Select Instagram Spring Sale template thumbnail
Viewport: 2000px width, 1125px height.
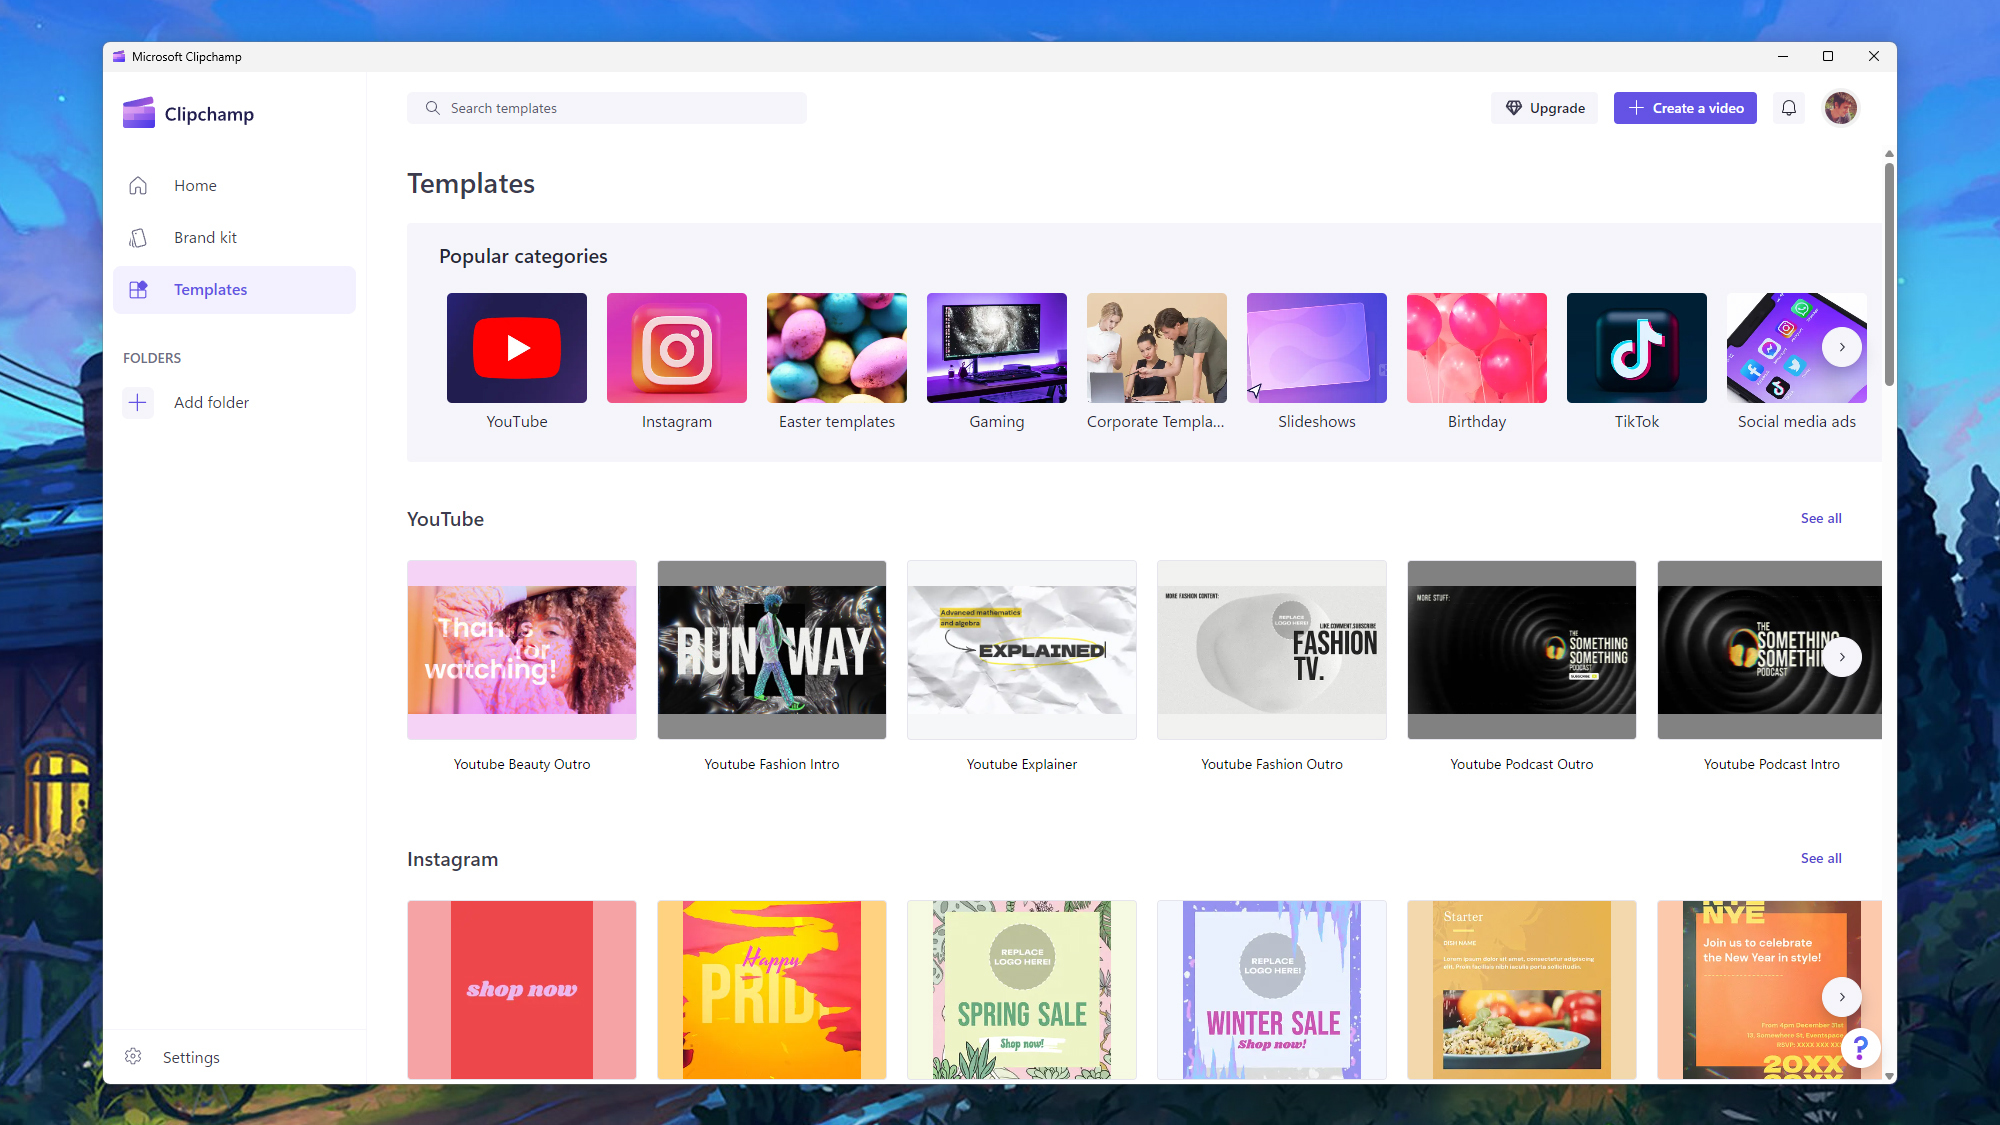click(1021, 989)
